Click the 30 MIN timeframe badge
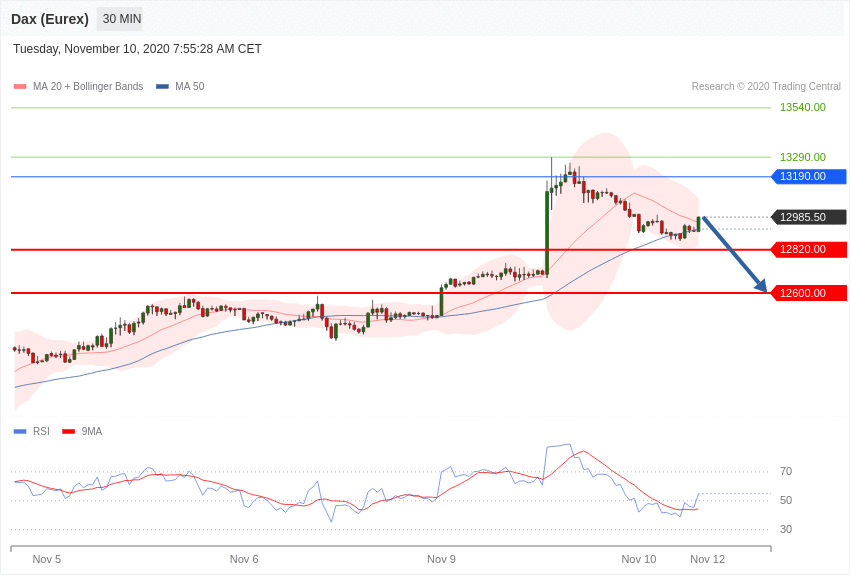 pyautogui.click(x=120, y=19)
